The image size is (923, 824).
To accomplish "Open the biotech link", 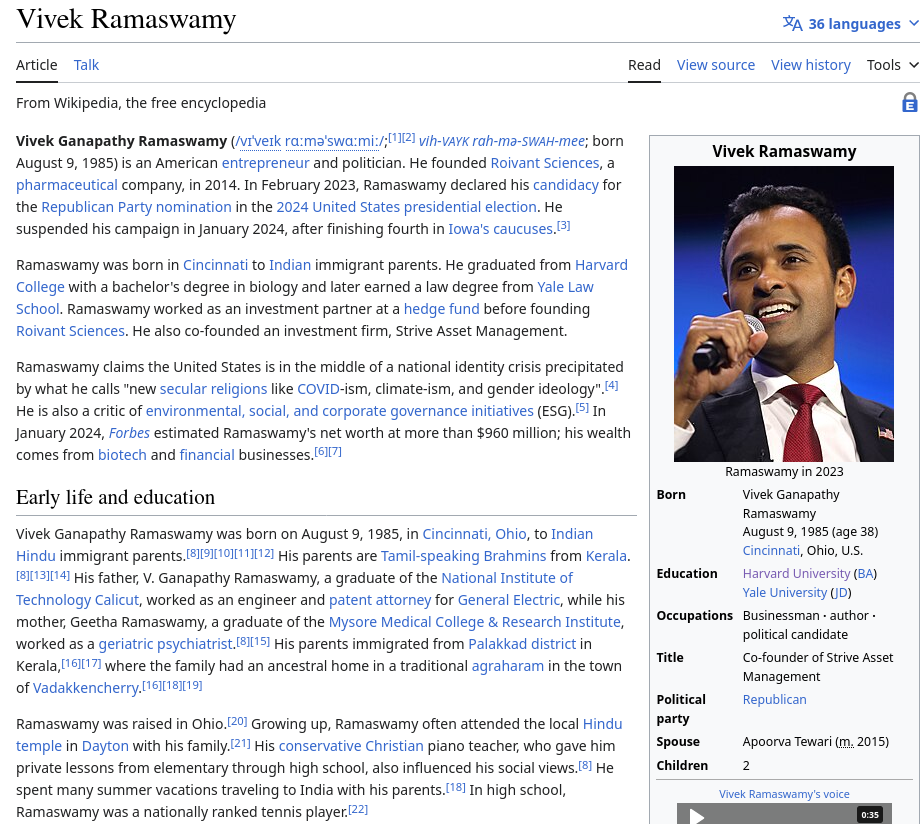I will pos(122,455).
